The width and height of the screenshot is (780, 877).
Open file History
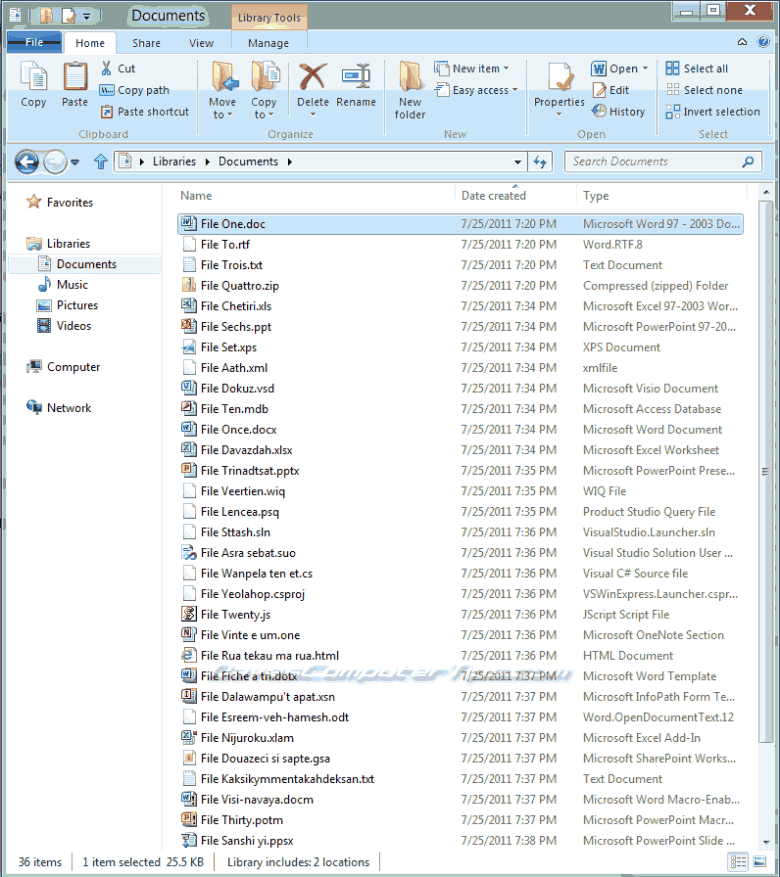coord(618,111)
